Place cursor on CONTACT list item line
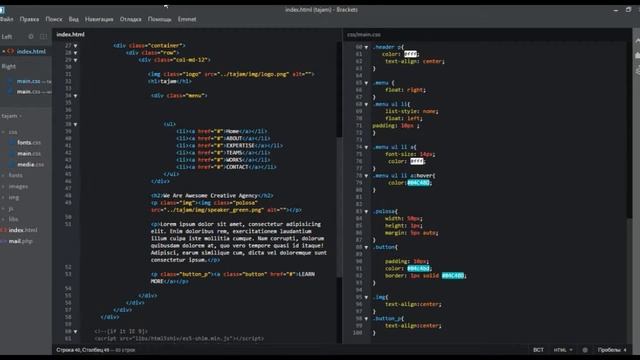The width and height of the screenshot is (640, 360). point(227,167)
